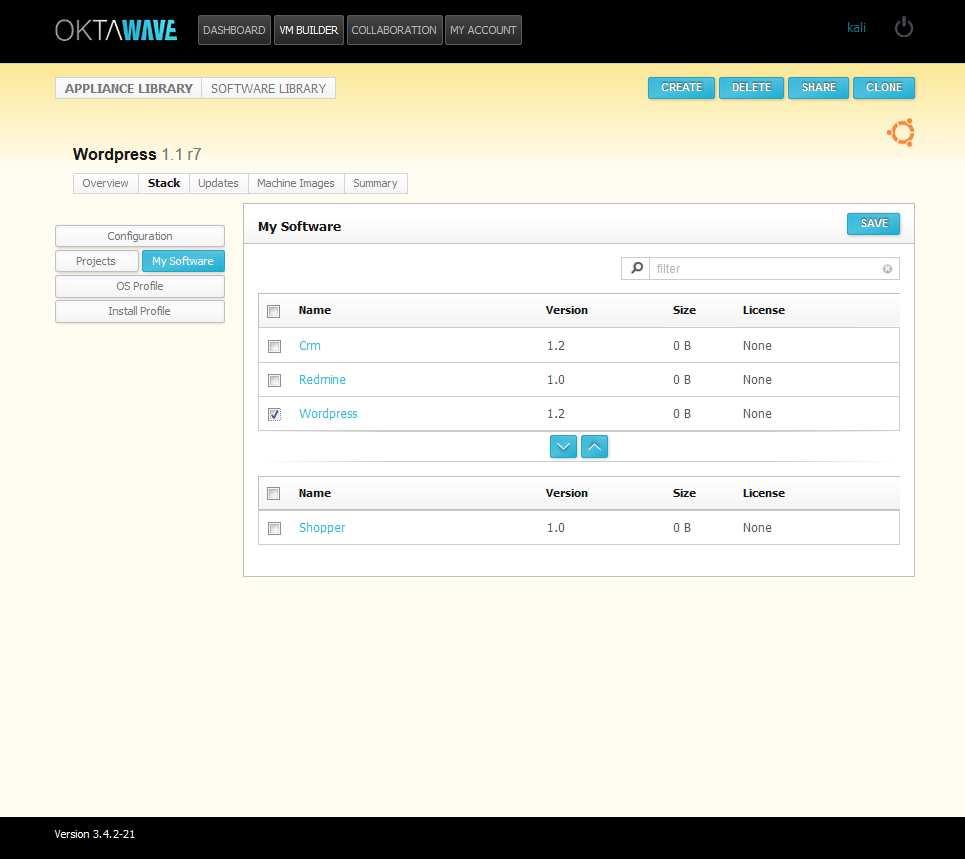This screenshot has width=965, height=859.
Task: Check the Crm row checkbox
Action: (274, 346)
